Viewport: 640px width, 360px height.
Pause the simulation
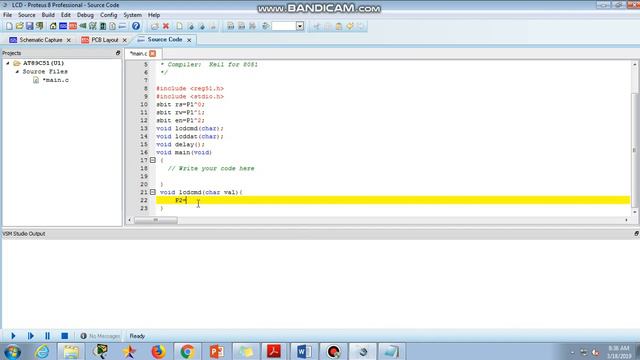pos(47,336)
